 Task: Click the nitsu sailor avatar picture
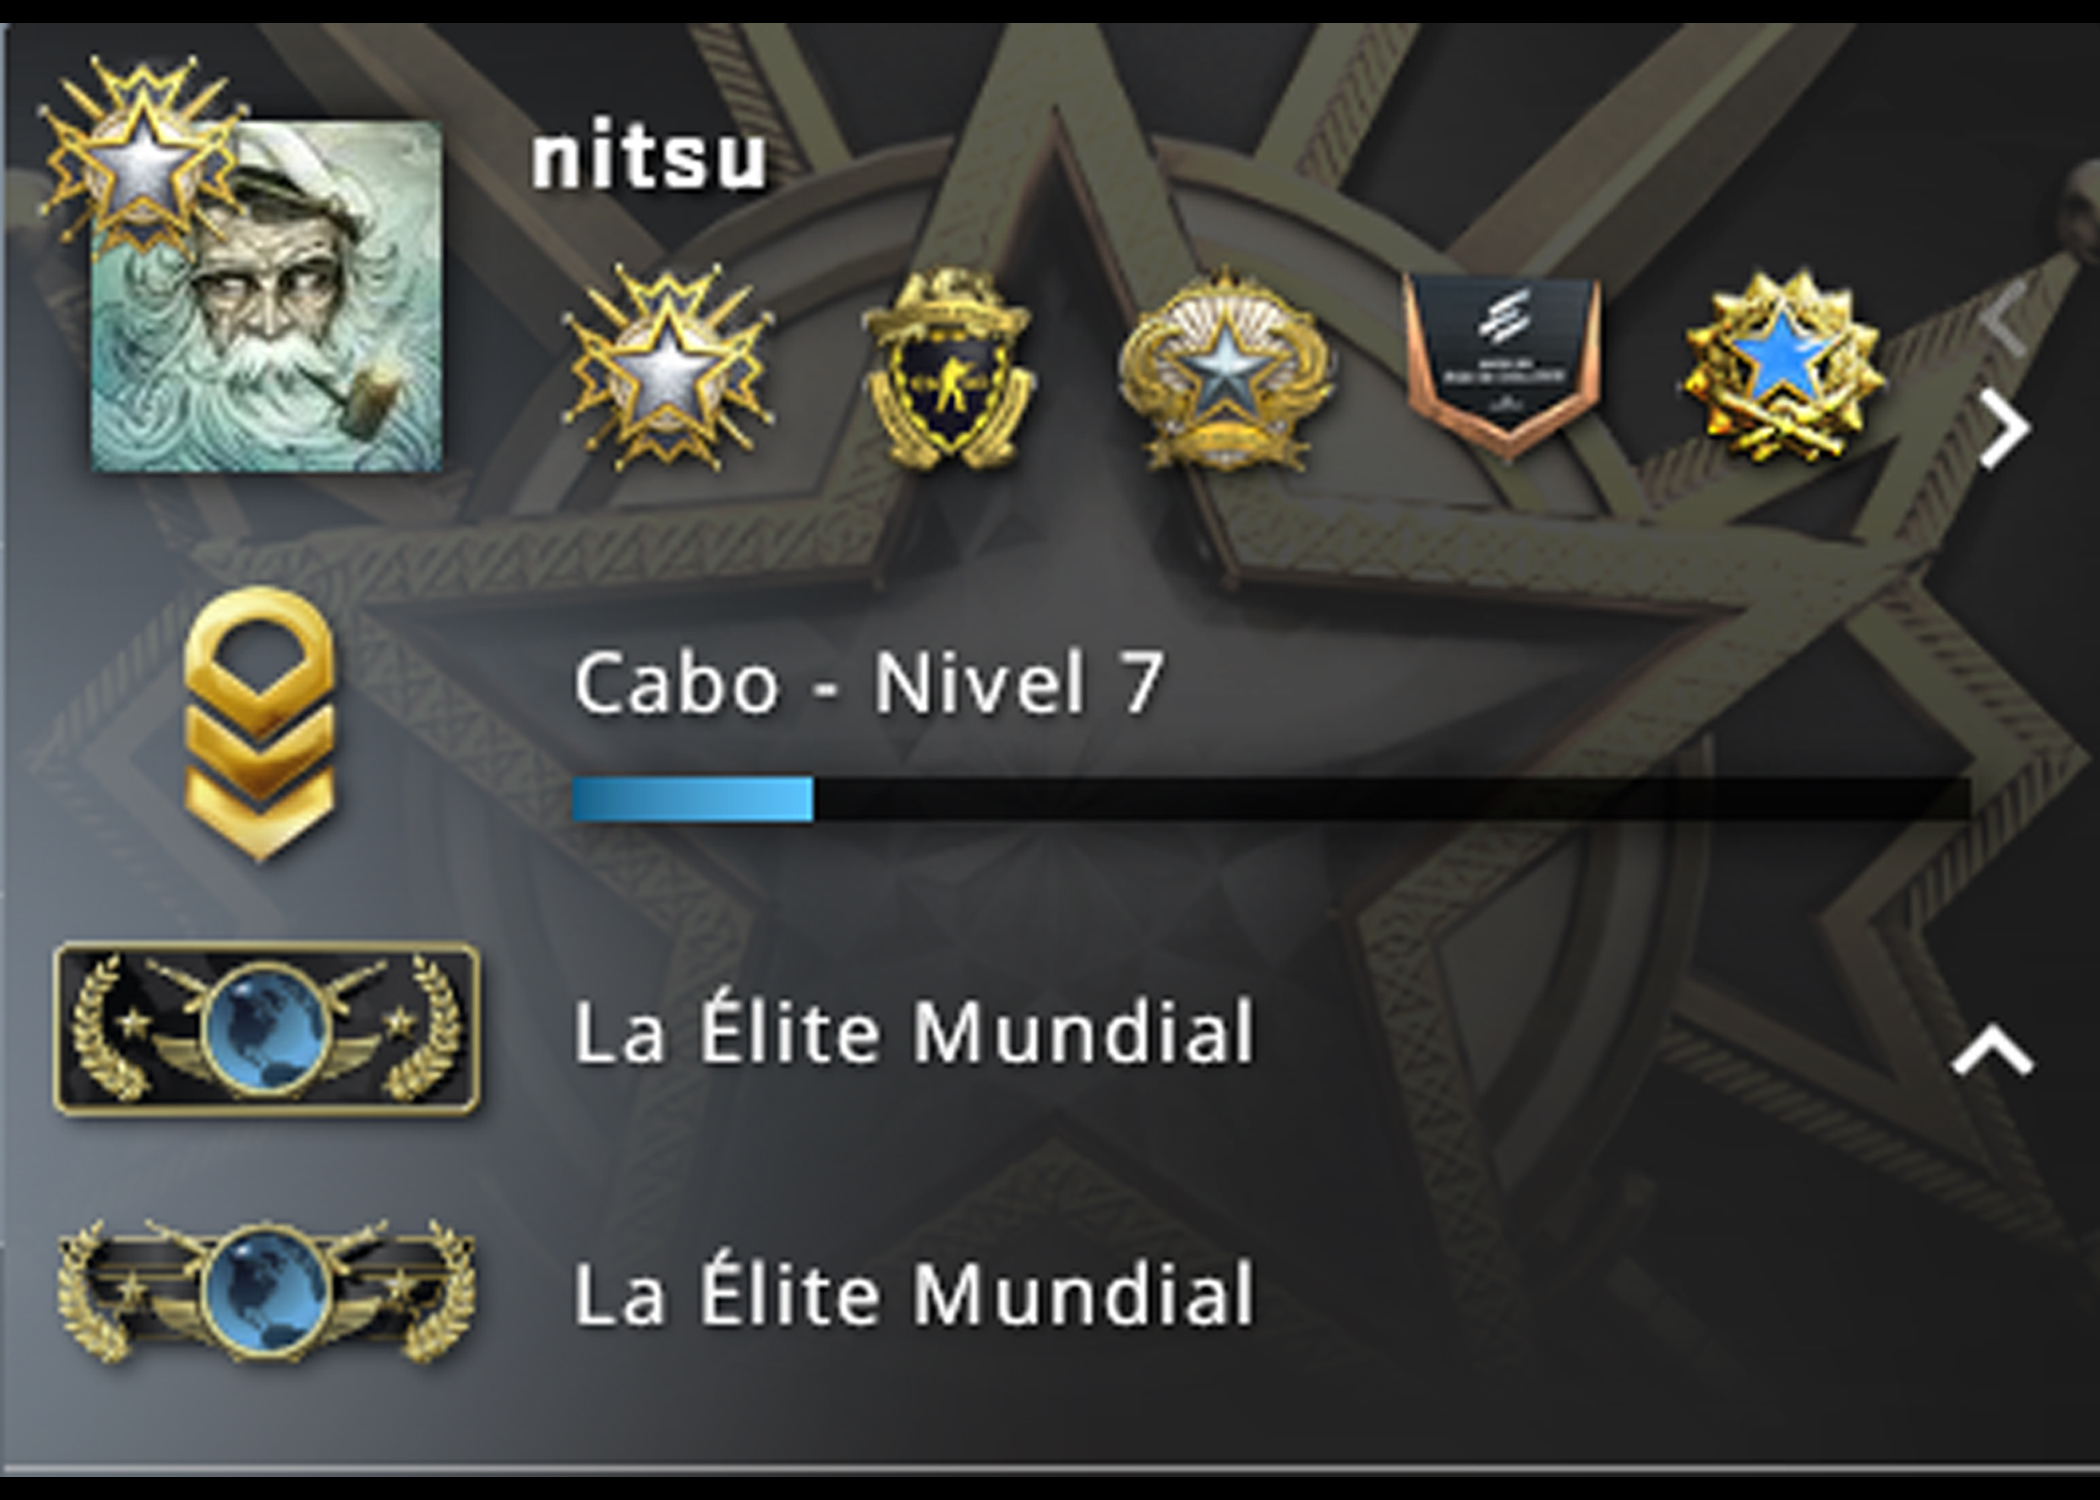(267, 297)
